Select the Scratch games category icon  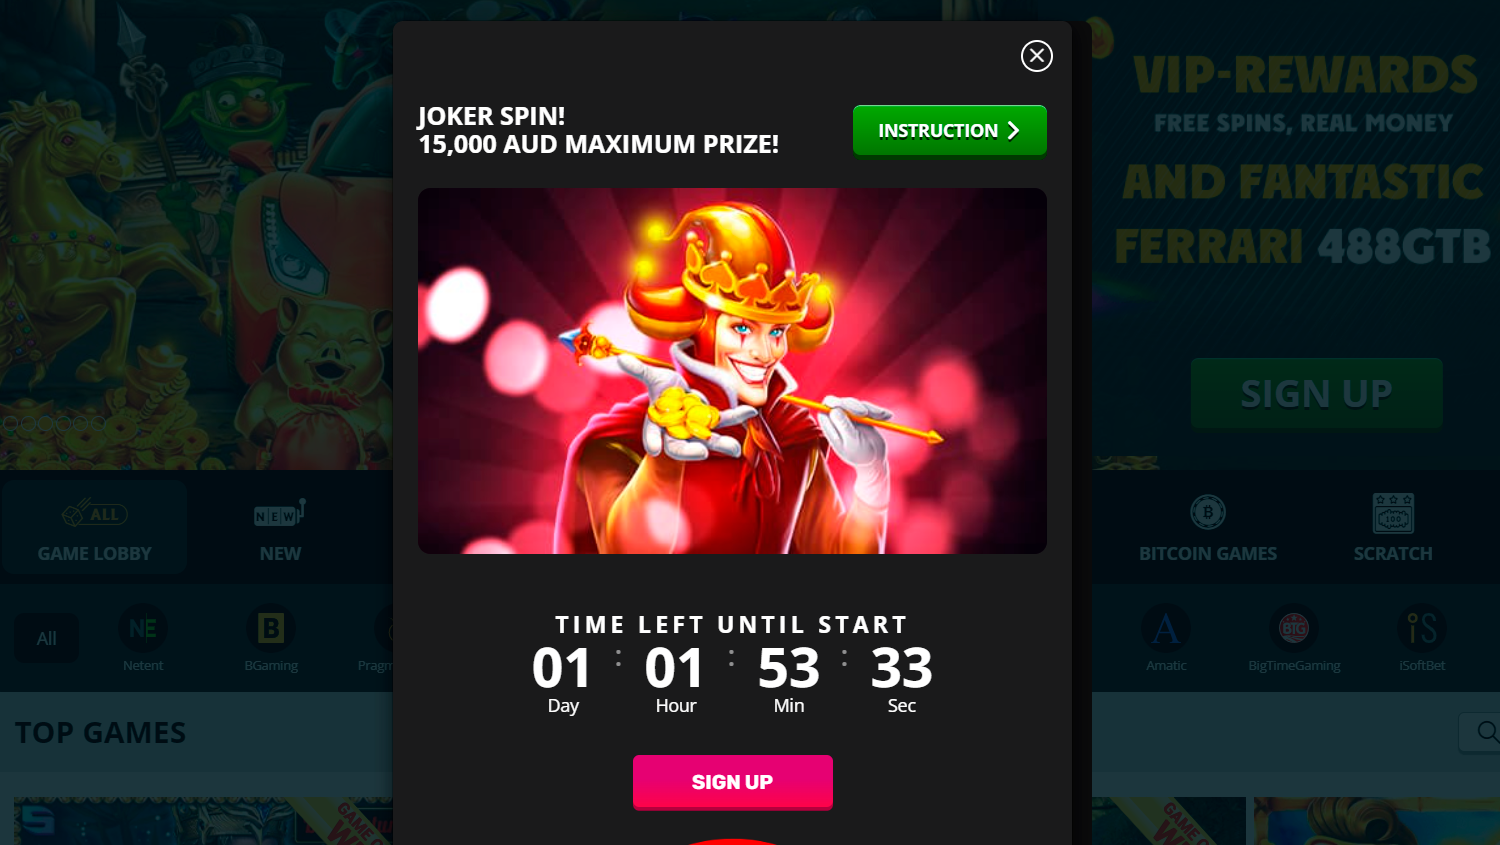click(1393, 513)
